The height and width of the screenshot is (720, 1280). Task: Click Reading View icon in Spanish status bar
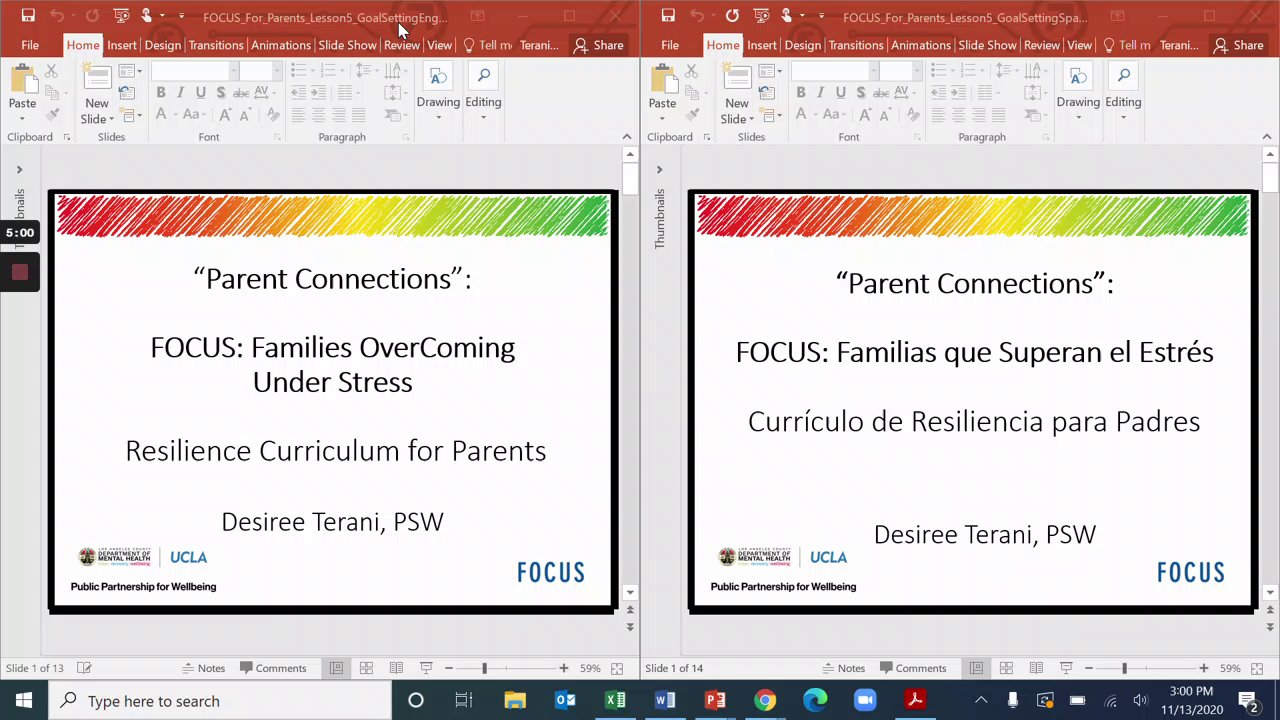pos(1036,668)
